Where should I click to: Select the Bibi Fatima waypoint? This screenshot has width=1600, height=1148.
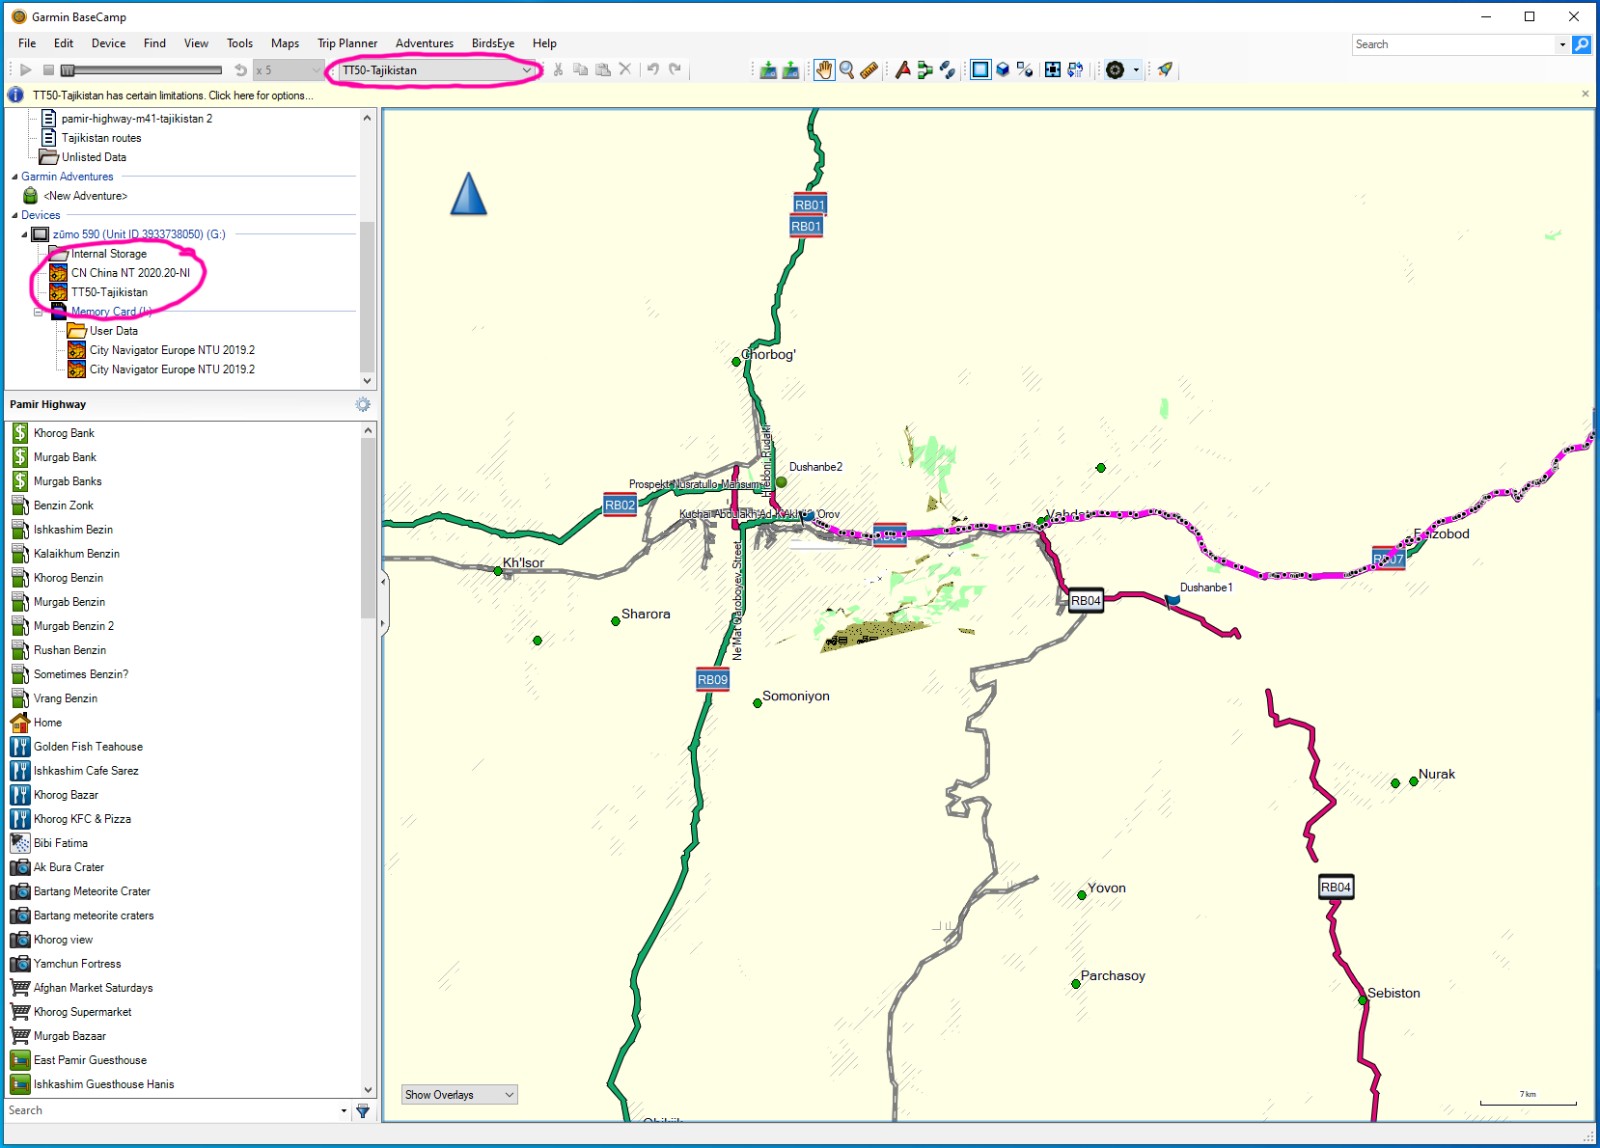click(60, 843)
